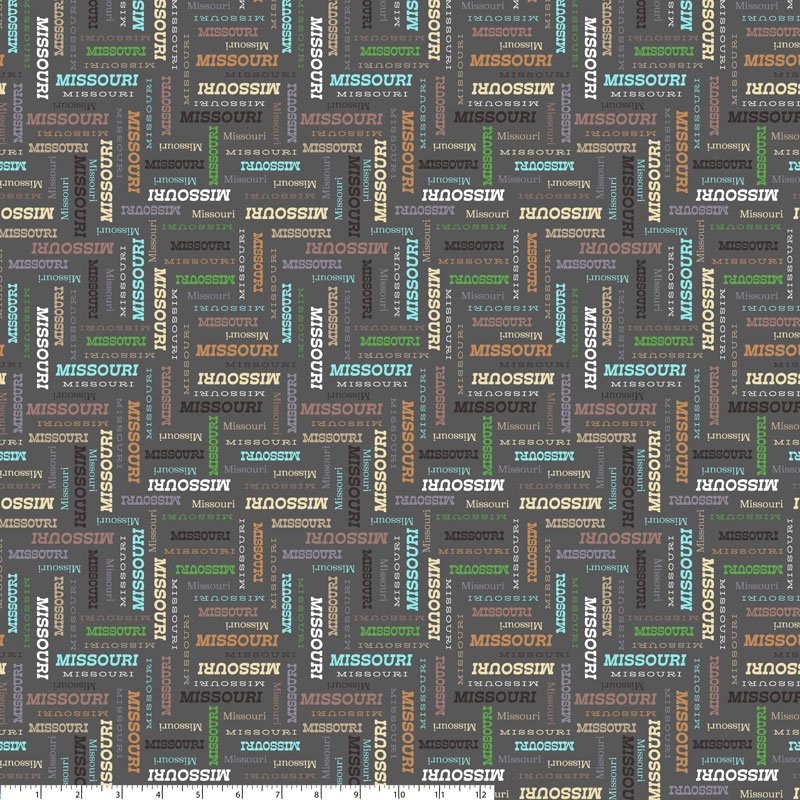This screenshot has height=800, width=800.
Task: Click the 11 inch ruler marking
Action: point(440,793)
